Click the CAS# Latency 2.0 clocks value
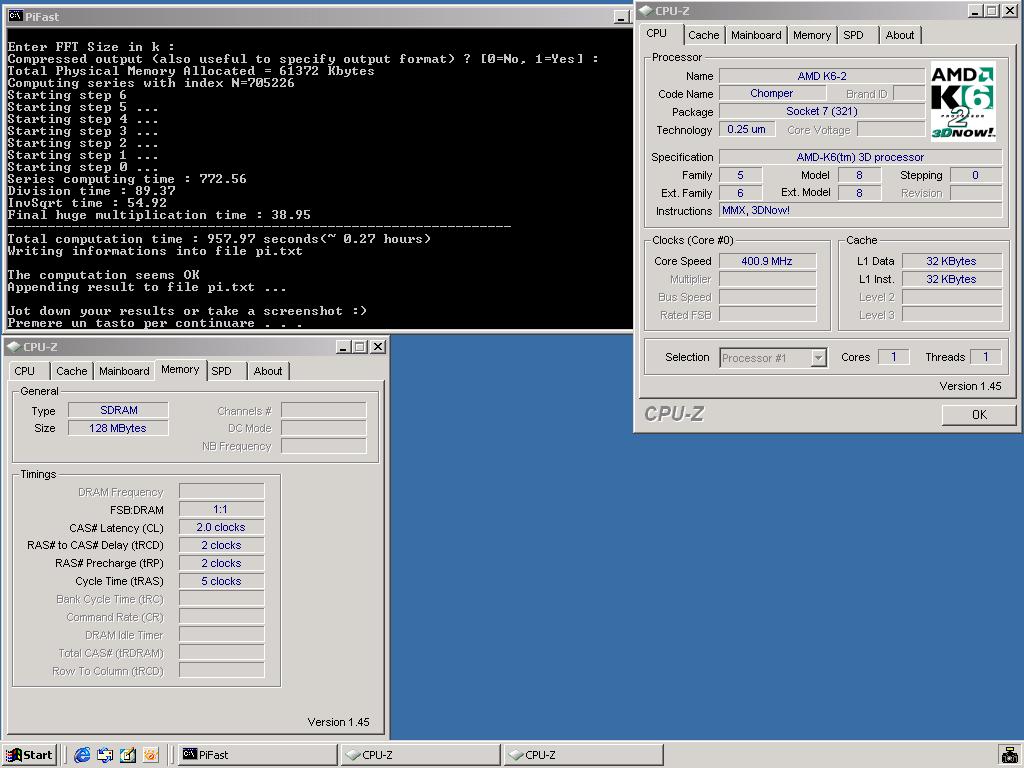The image size is (1024, 768). pyautogui.click(x=221, y=527)
